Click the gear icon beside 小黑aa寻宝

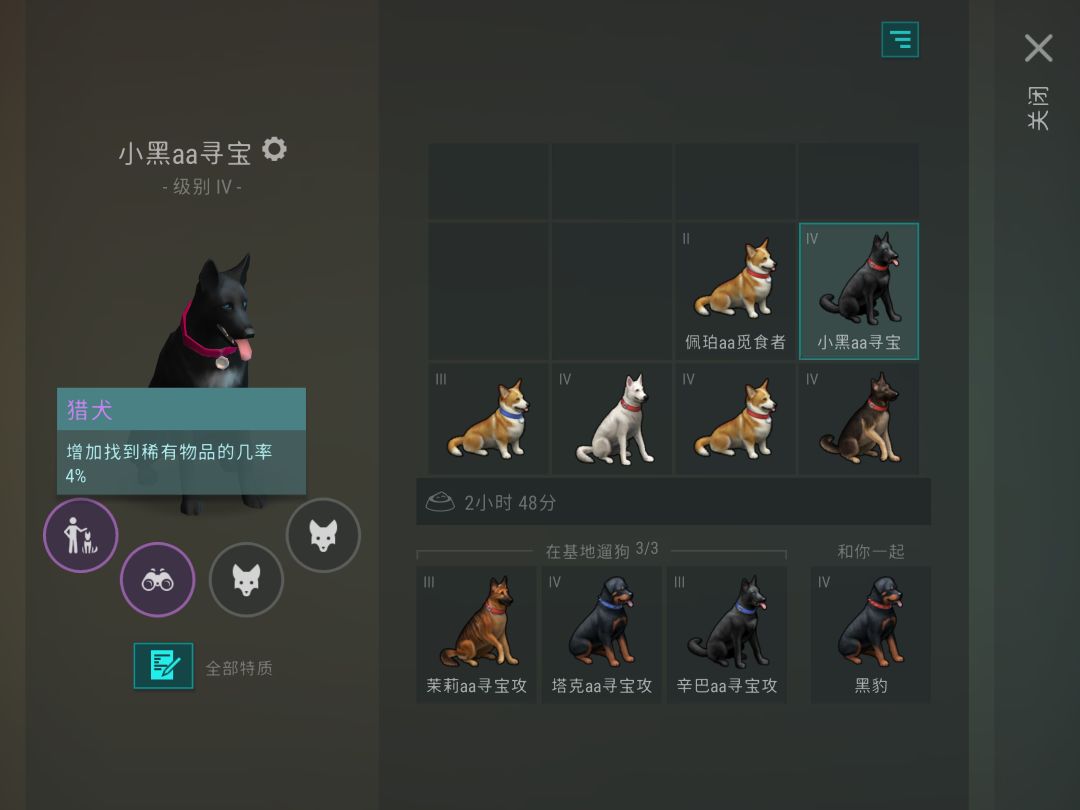tap(274, 149)
